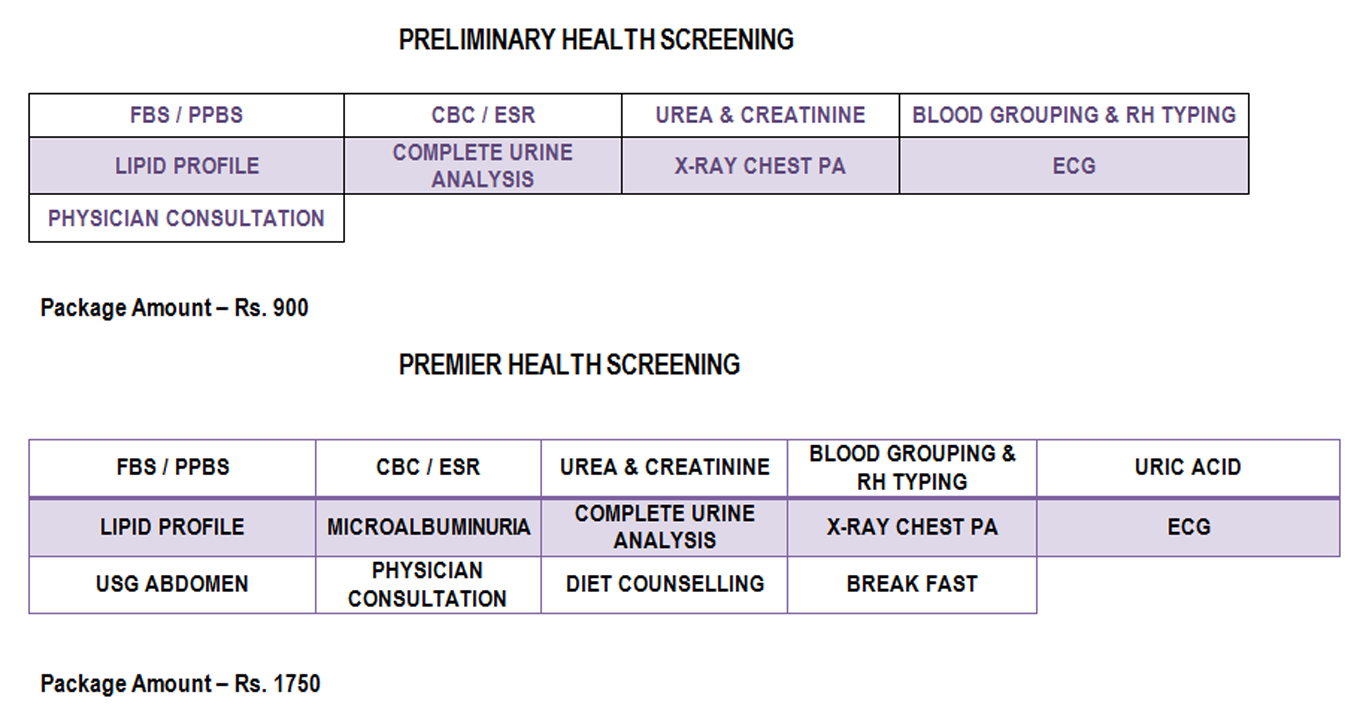Screen dimensions: 1366x728
Task: Click the Package Amount Rs. 1750 text
Action: (180, 685)
